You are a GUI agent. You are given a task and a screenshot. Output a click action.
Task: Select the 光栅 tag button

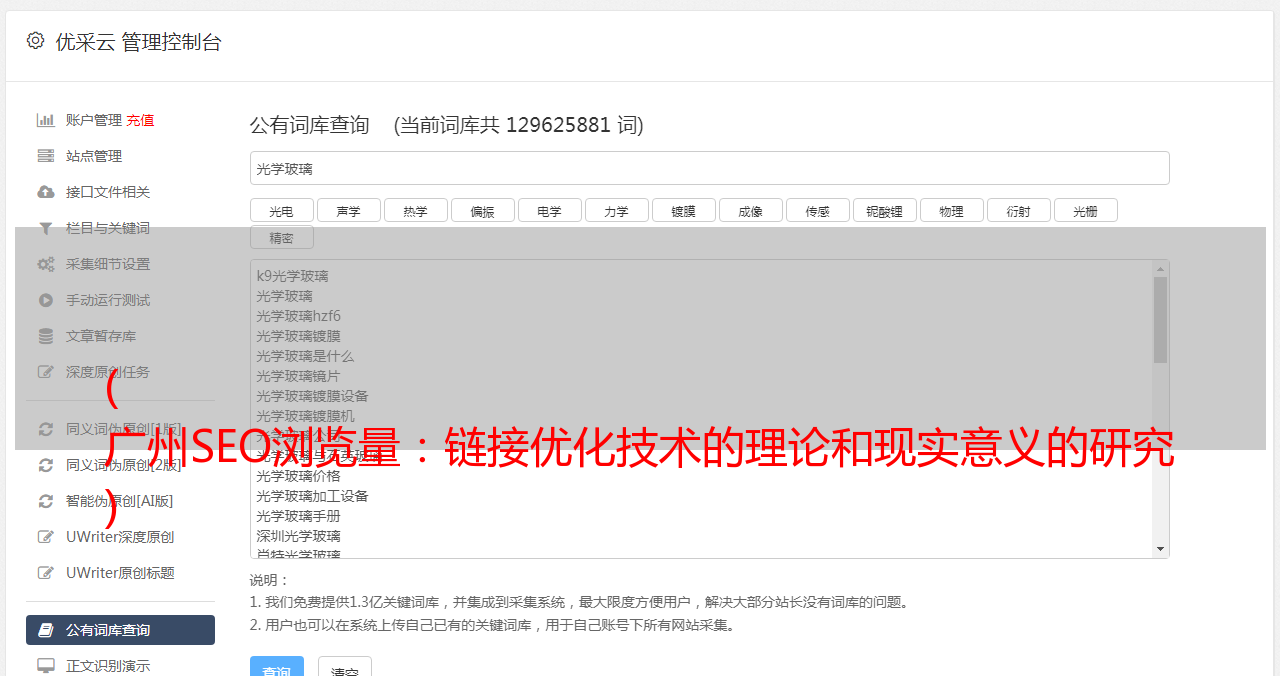pyautogui.click(x=1085, y=210)
